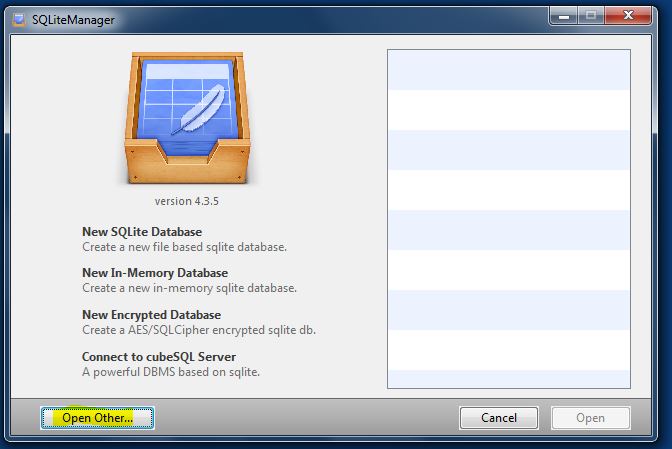Select the bottom row of recent databases list
This screenshot has height=449, width=672.
[508, 378]
